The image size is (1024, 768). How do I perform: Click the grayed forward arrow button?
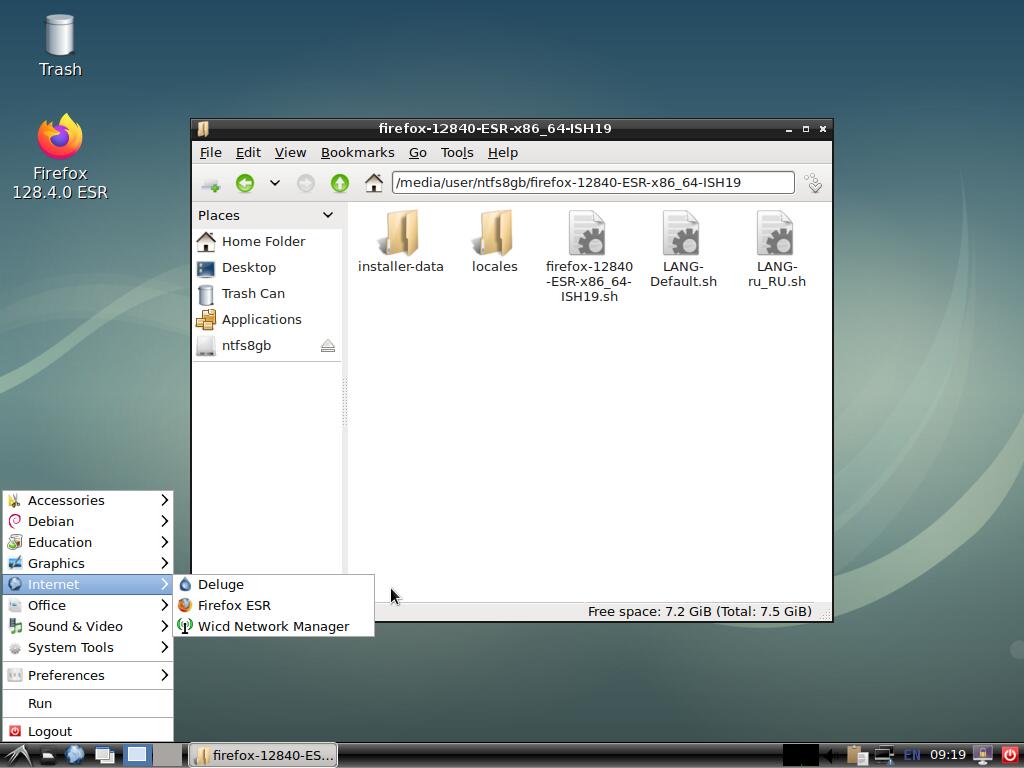[x=306, y=184]
